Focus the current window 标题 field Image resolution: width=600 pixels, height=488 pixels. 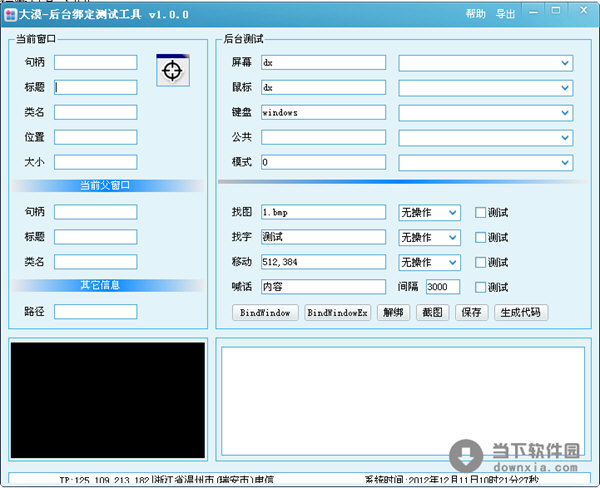[96, 87]
